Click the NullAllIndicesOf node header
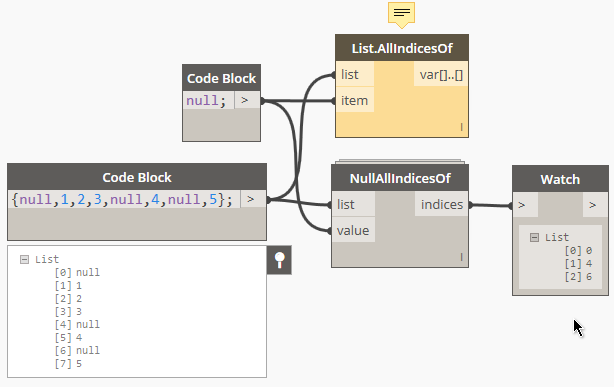 click(400, 178)
